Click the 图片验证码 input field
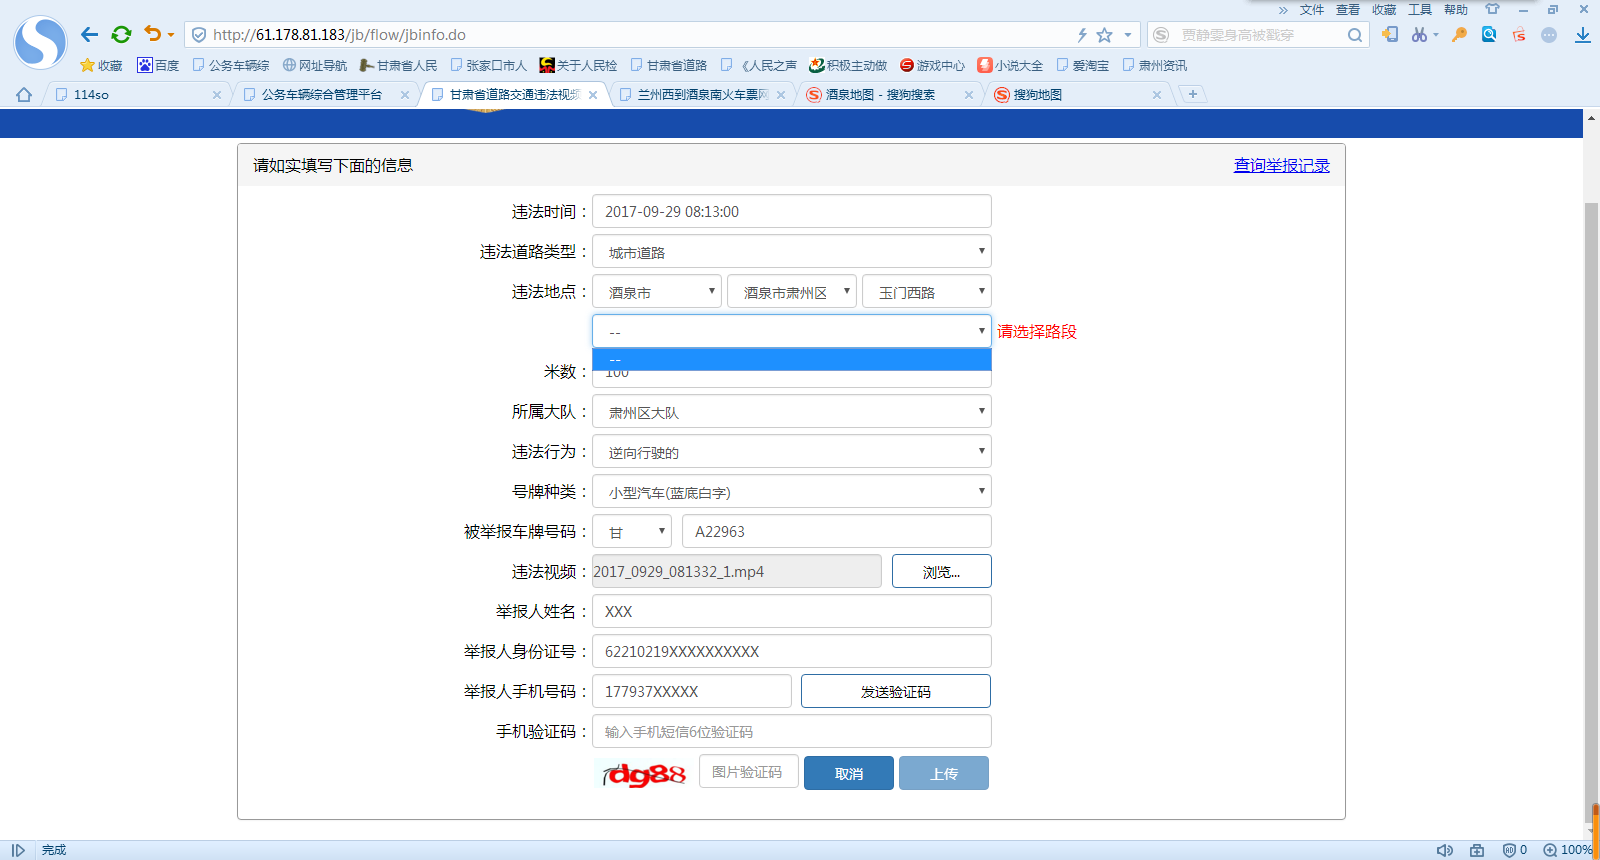 pos(748,772)
